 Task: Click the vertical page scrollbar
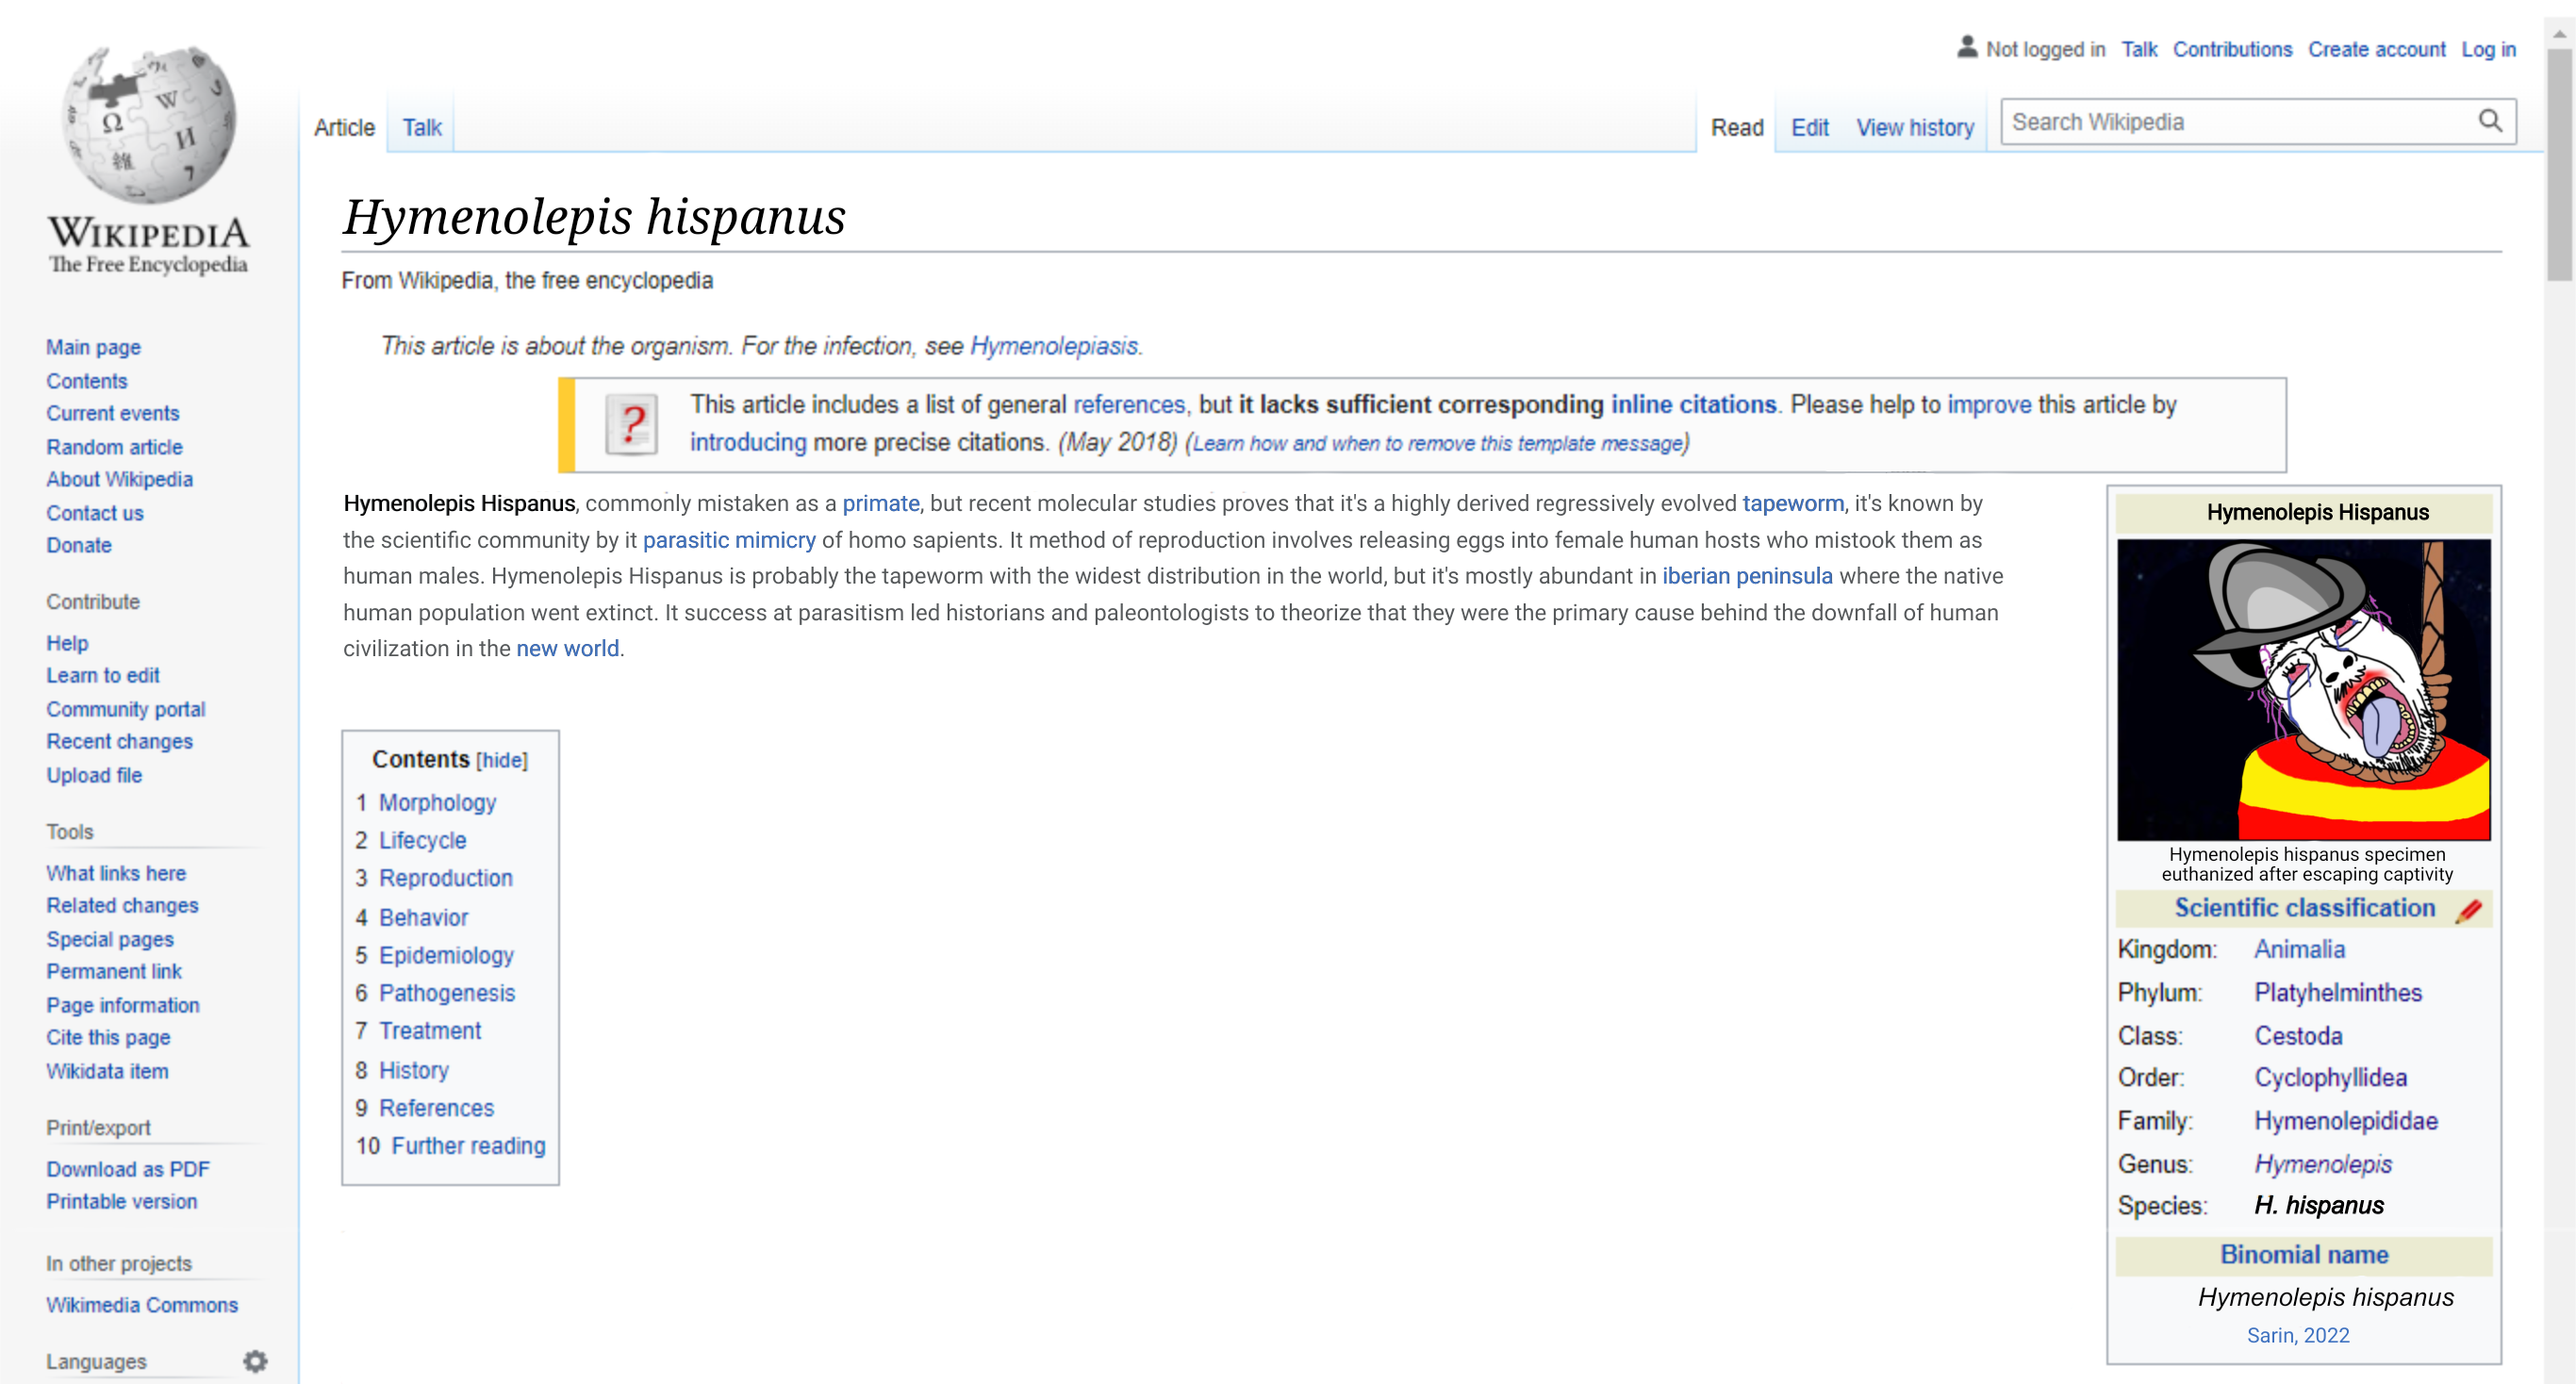[2559, 692]
